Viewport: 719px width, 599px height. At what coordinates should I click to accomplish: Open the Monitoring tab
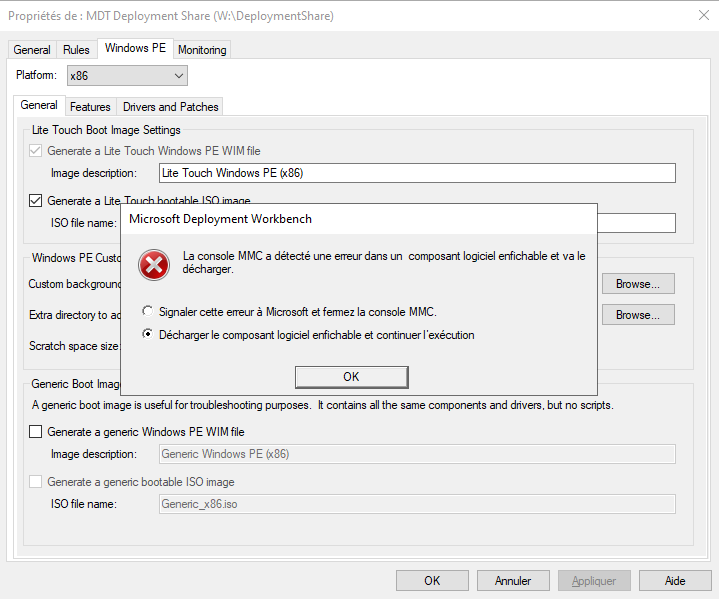[x=202, y=50]
